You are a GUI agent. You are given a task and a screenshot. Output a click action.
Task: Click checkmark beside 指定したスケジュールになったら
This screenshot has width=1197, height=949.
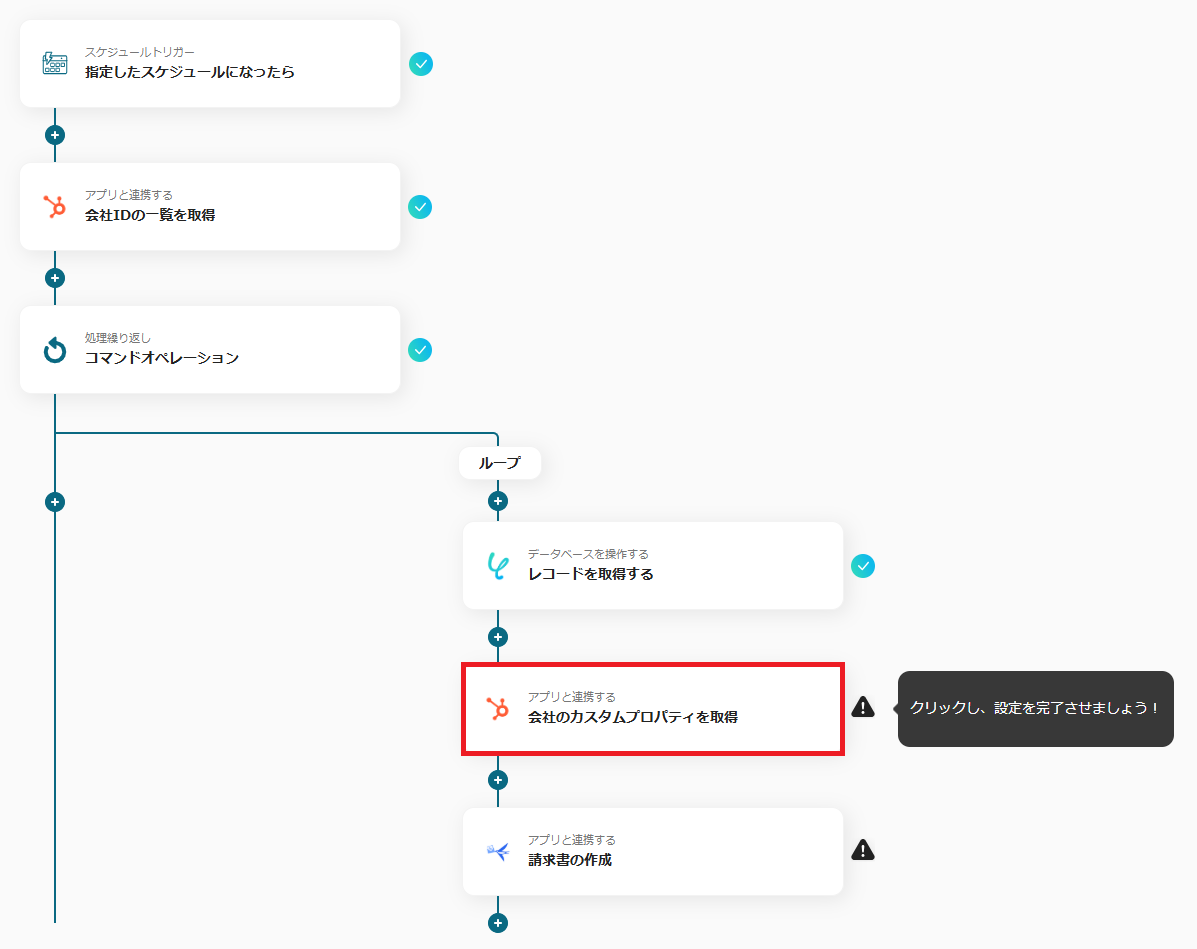pyautogui.click(x=421, y=64)
